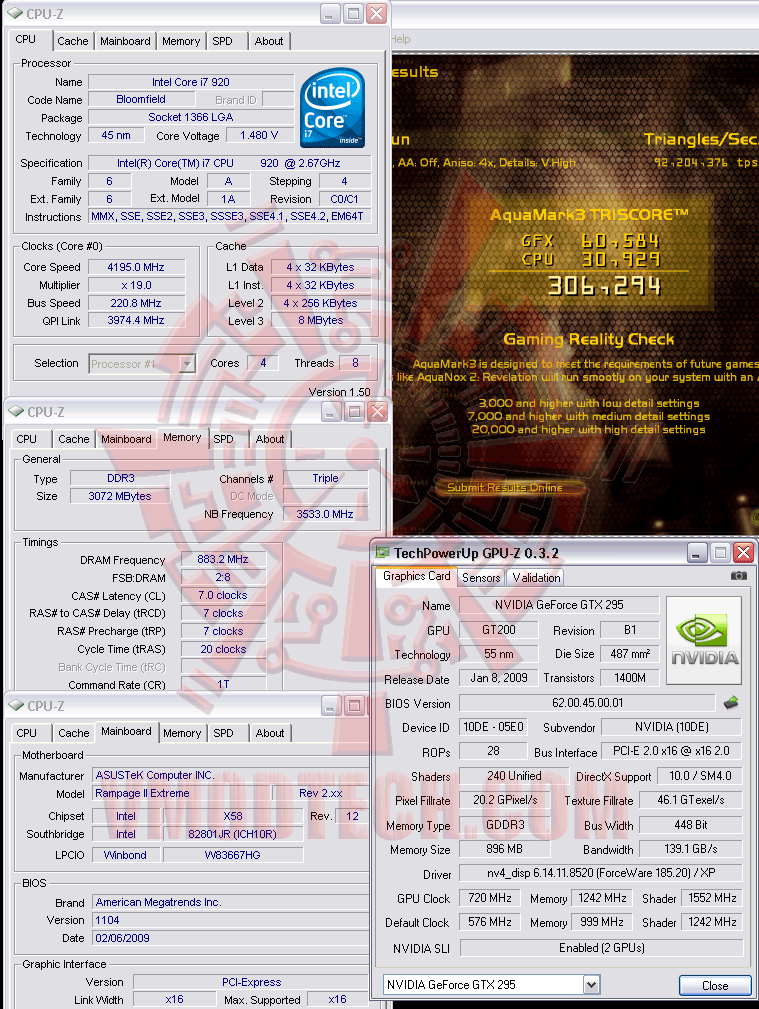
Task: Click the BIOS Version 62.00.45.00.01 field
Action: tap(587, 703)
